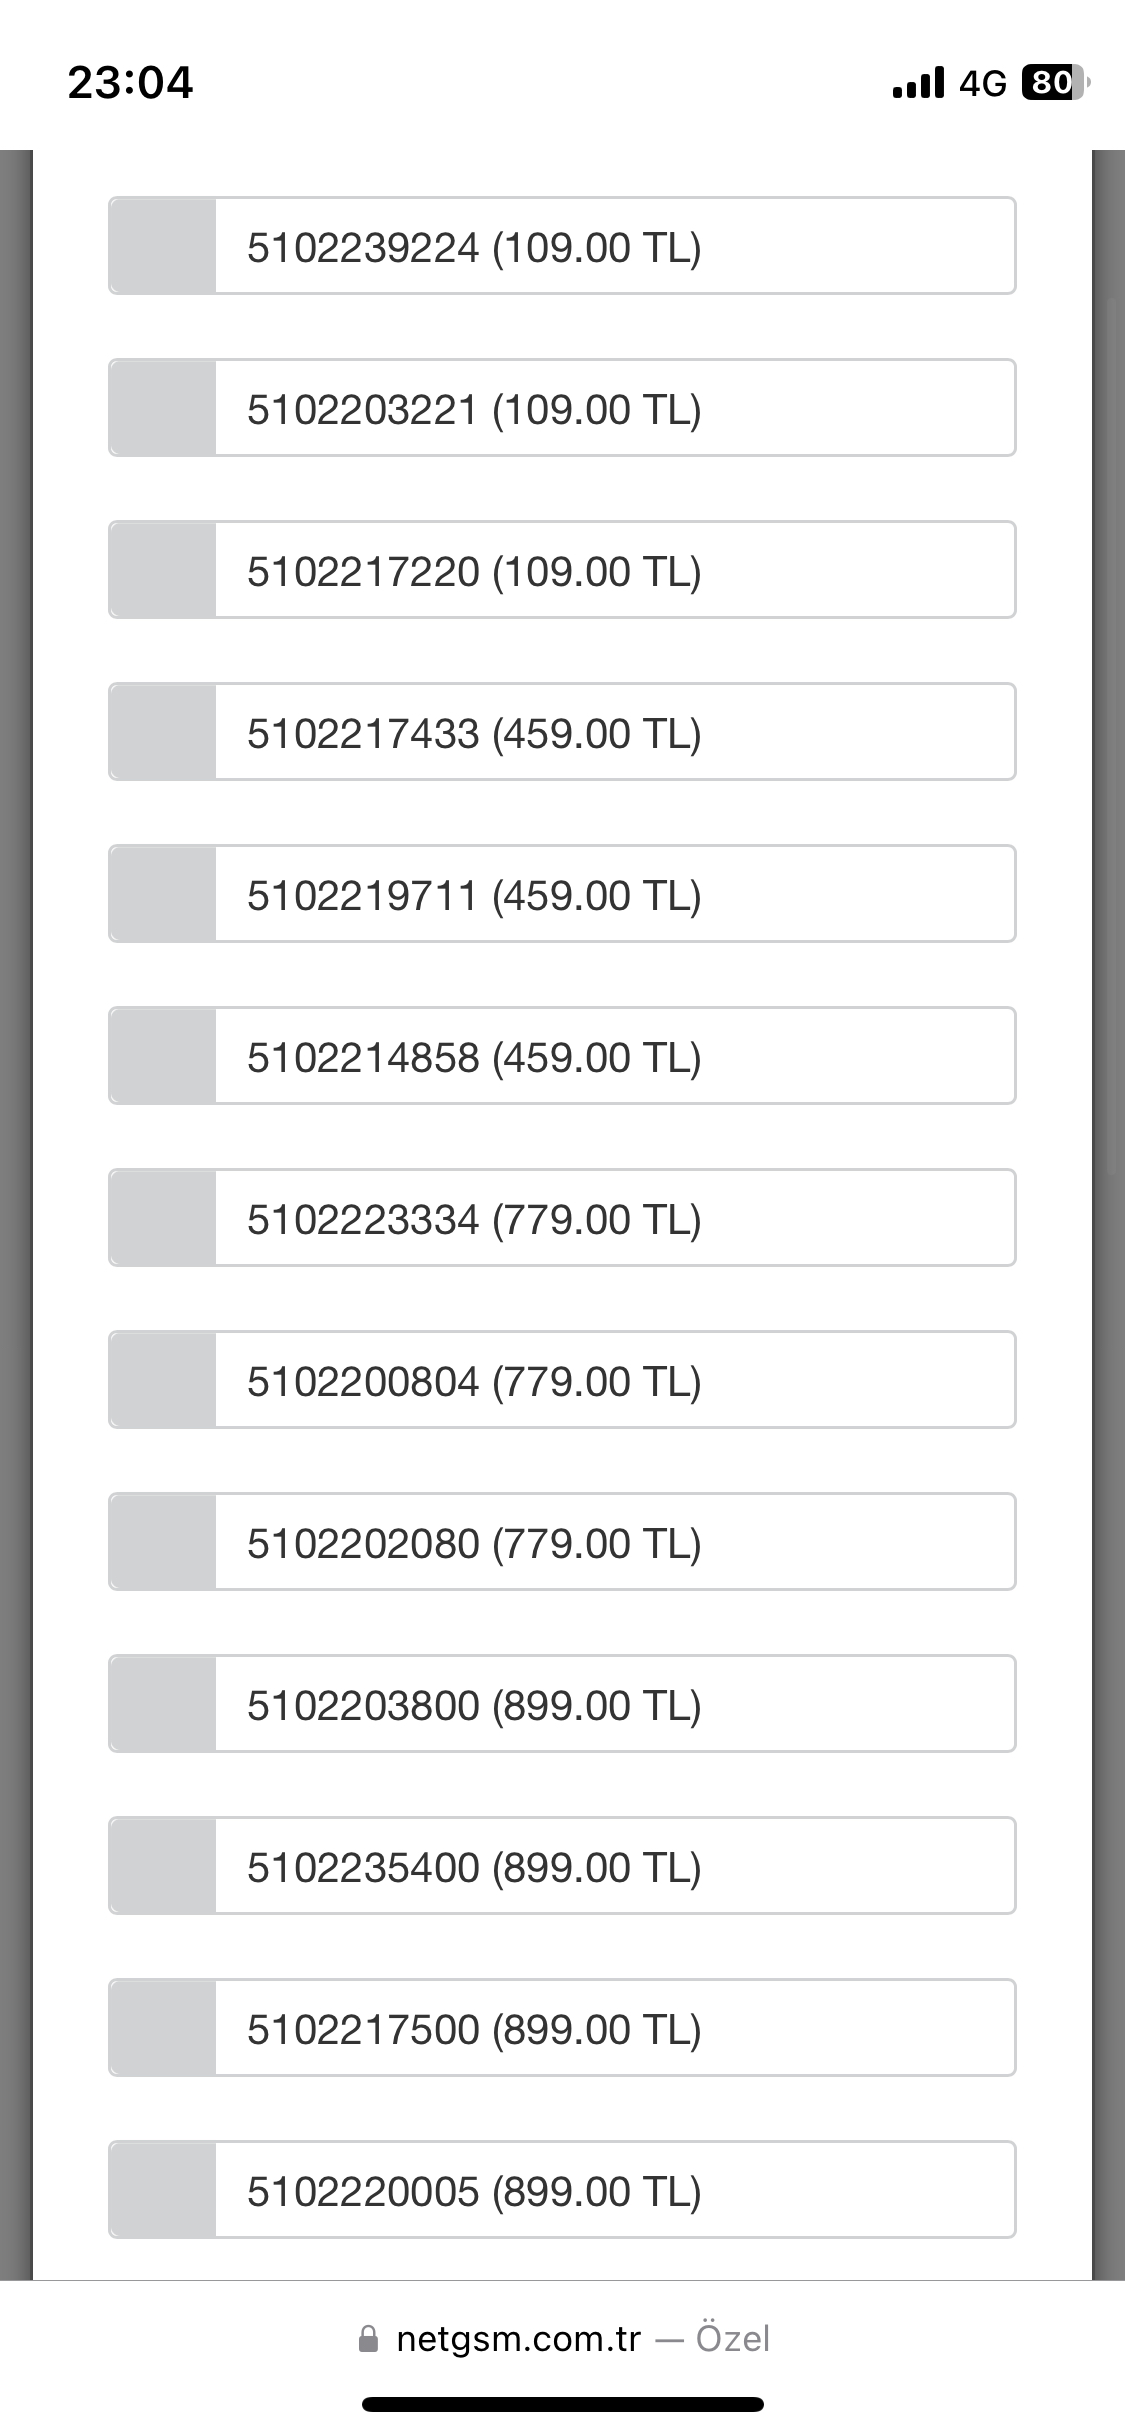1125x2436 pixels.
Task: Tap the netgsm.com.tr address bar
Action: pos(563,2339)
